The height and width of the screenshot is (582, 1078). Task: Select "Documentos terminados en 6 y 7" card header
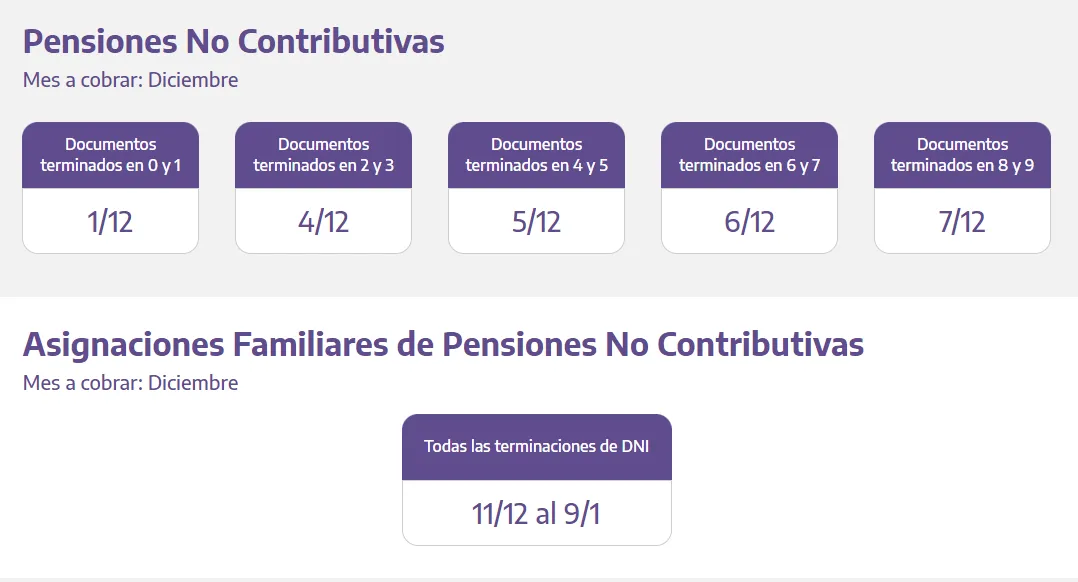click(749, 155)
